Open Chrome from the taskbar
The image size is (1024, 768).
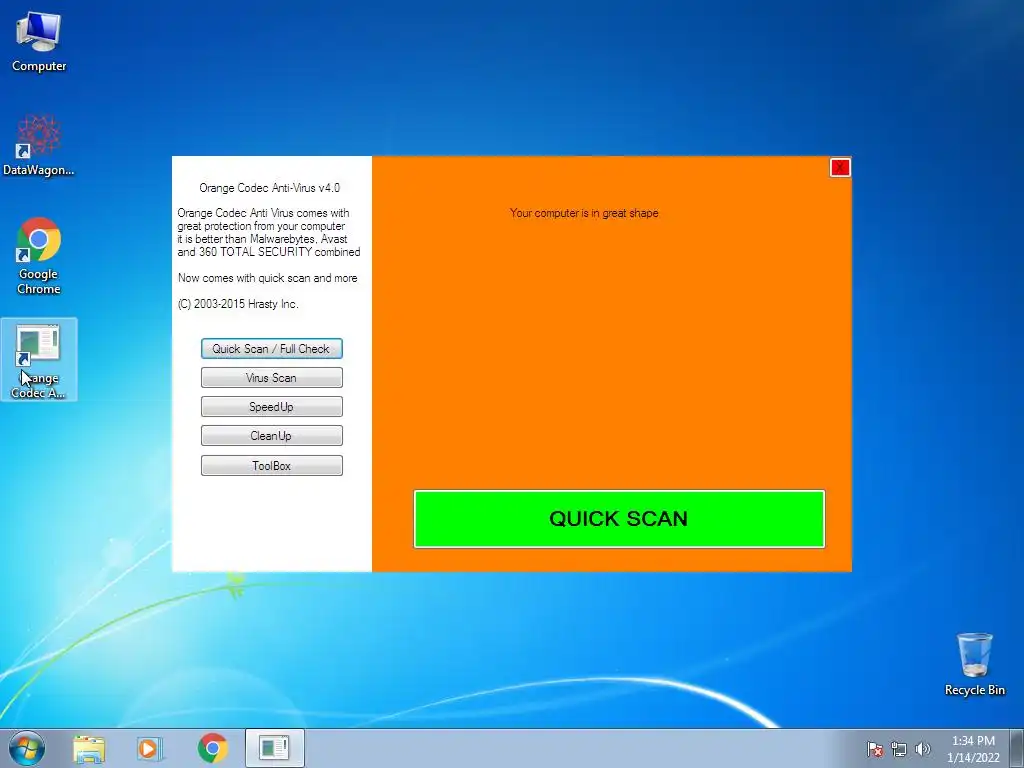pyautogui.click(x=212, y=748)
